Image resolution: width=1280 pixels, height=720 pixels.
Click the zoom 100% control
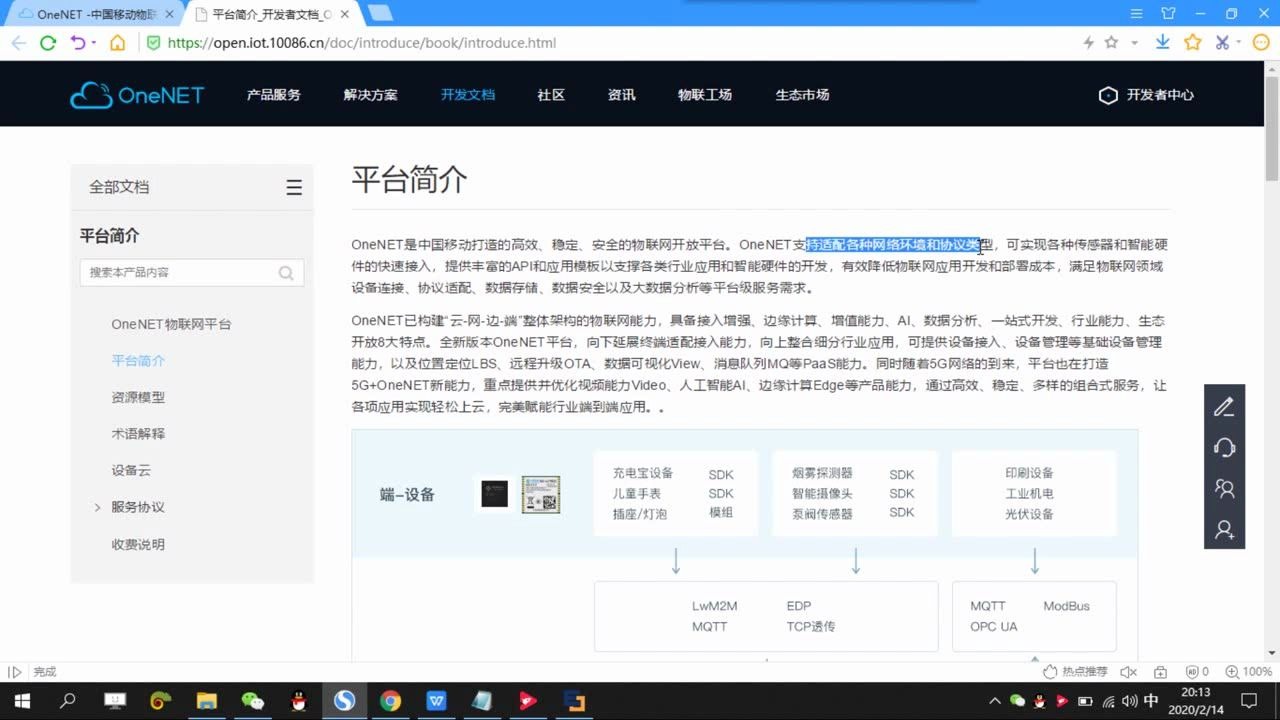[x=1248, y=672]
